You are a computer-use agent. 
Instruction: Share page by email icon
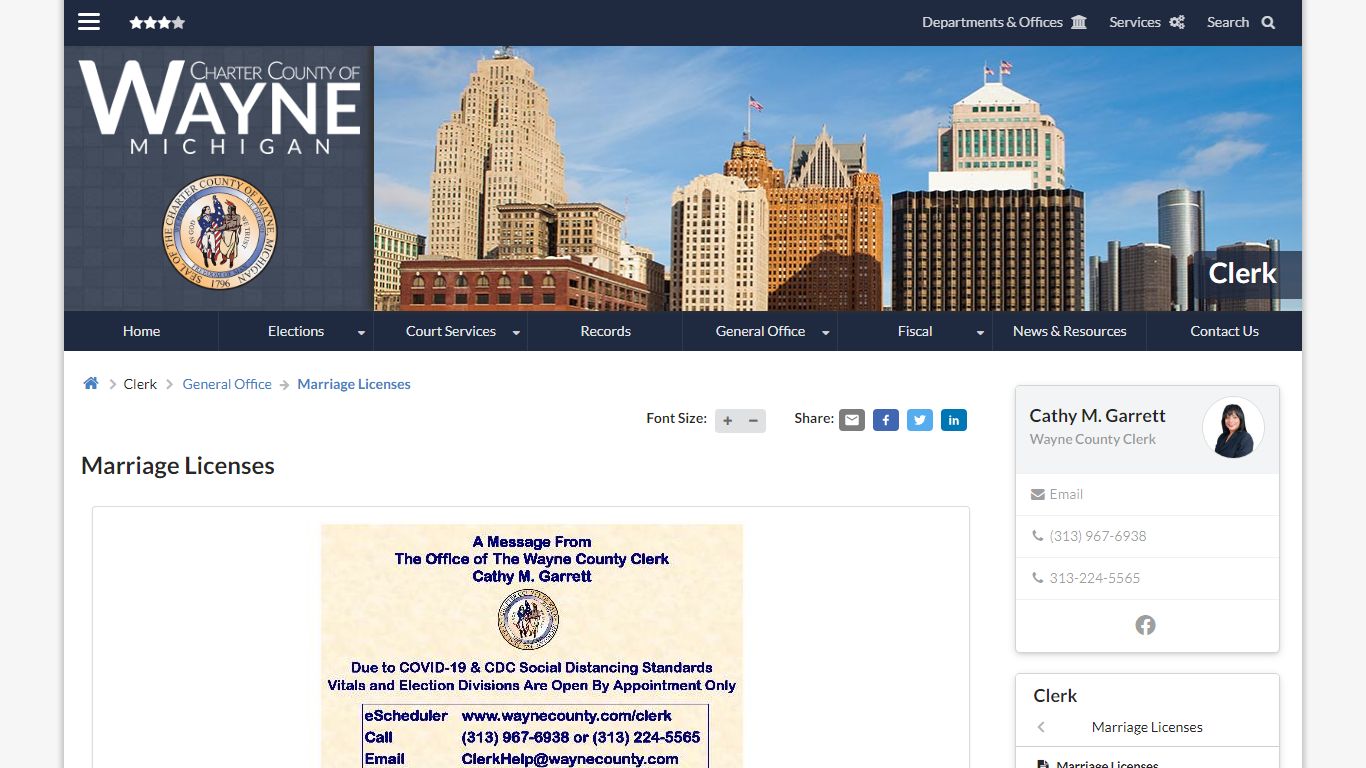852,420
